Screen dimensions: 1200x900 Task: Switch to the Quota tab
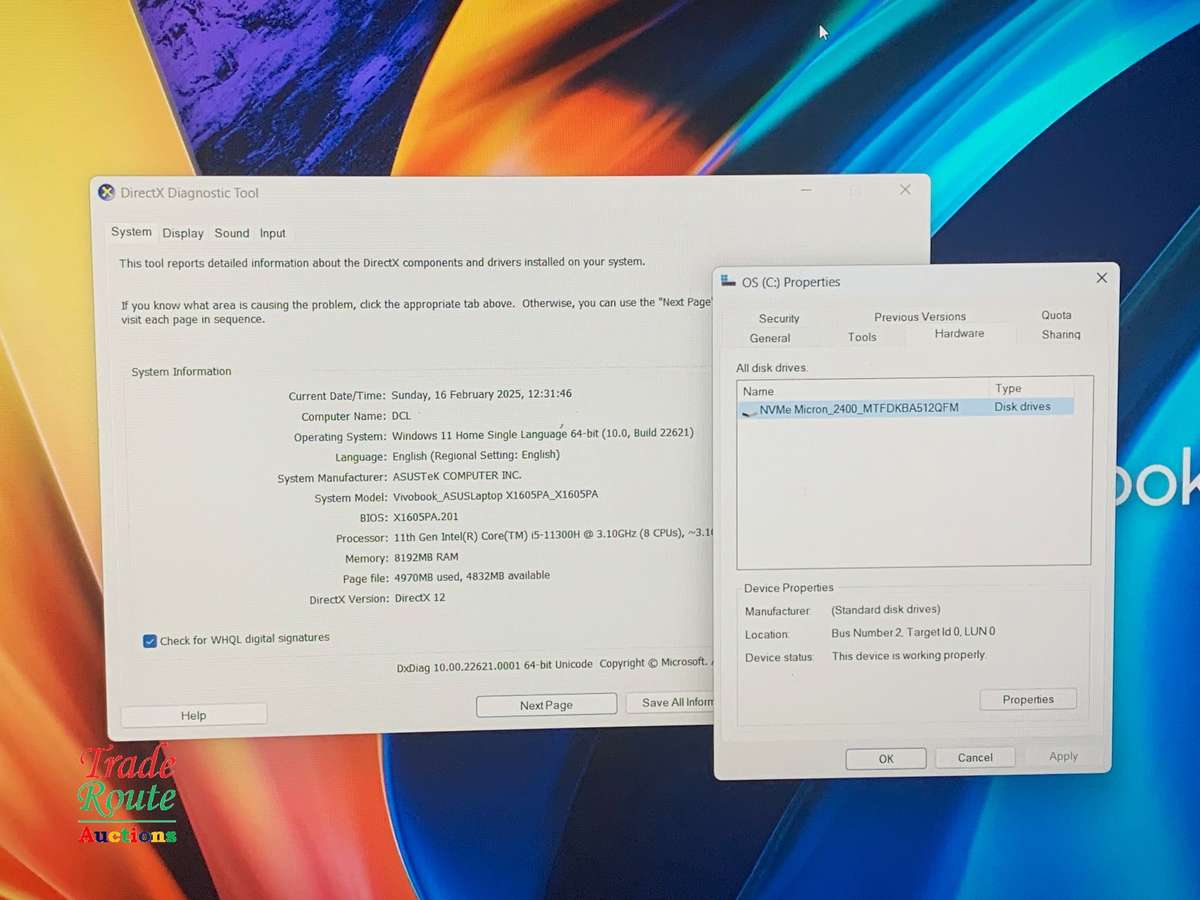1056,315
